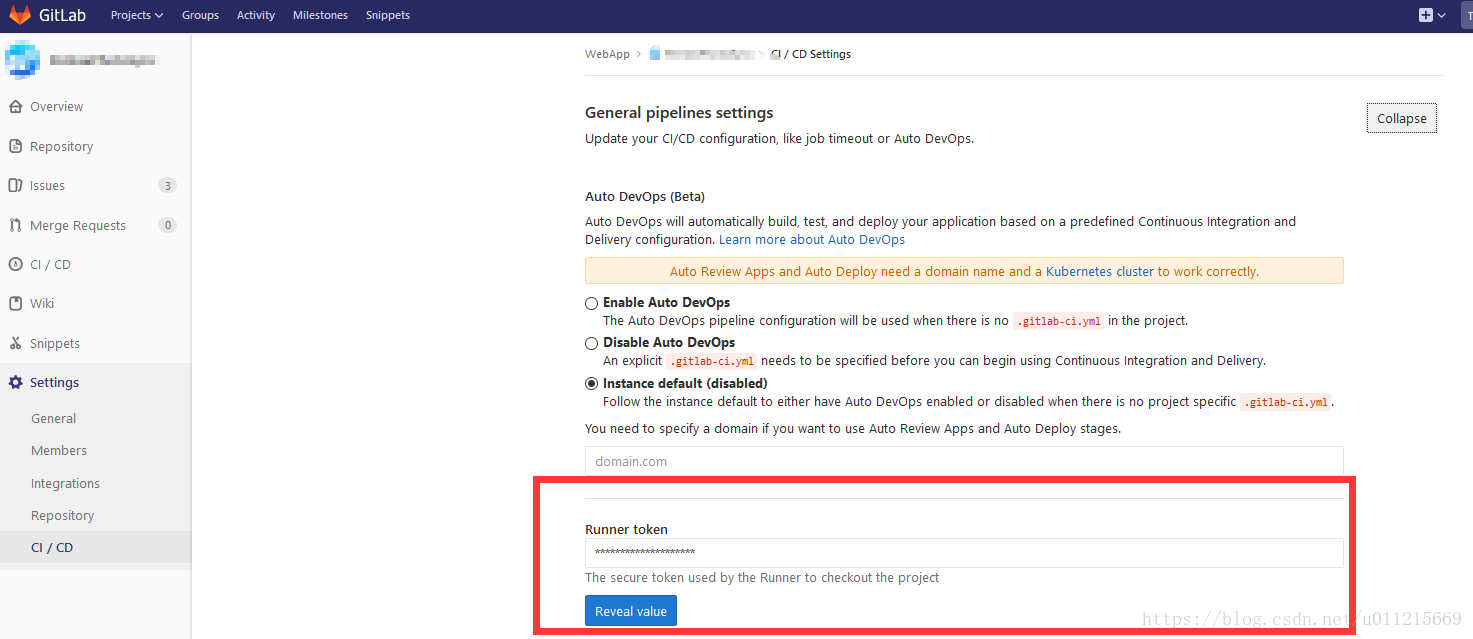
Task: Open the Projects dropdown in navbar
Action: (137, 15)
